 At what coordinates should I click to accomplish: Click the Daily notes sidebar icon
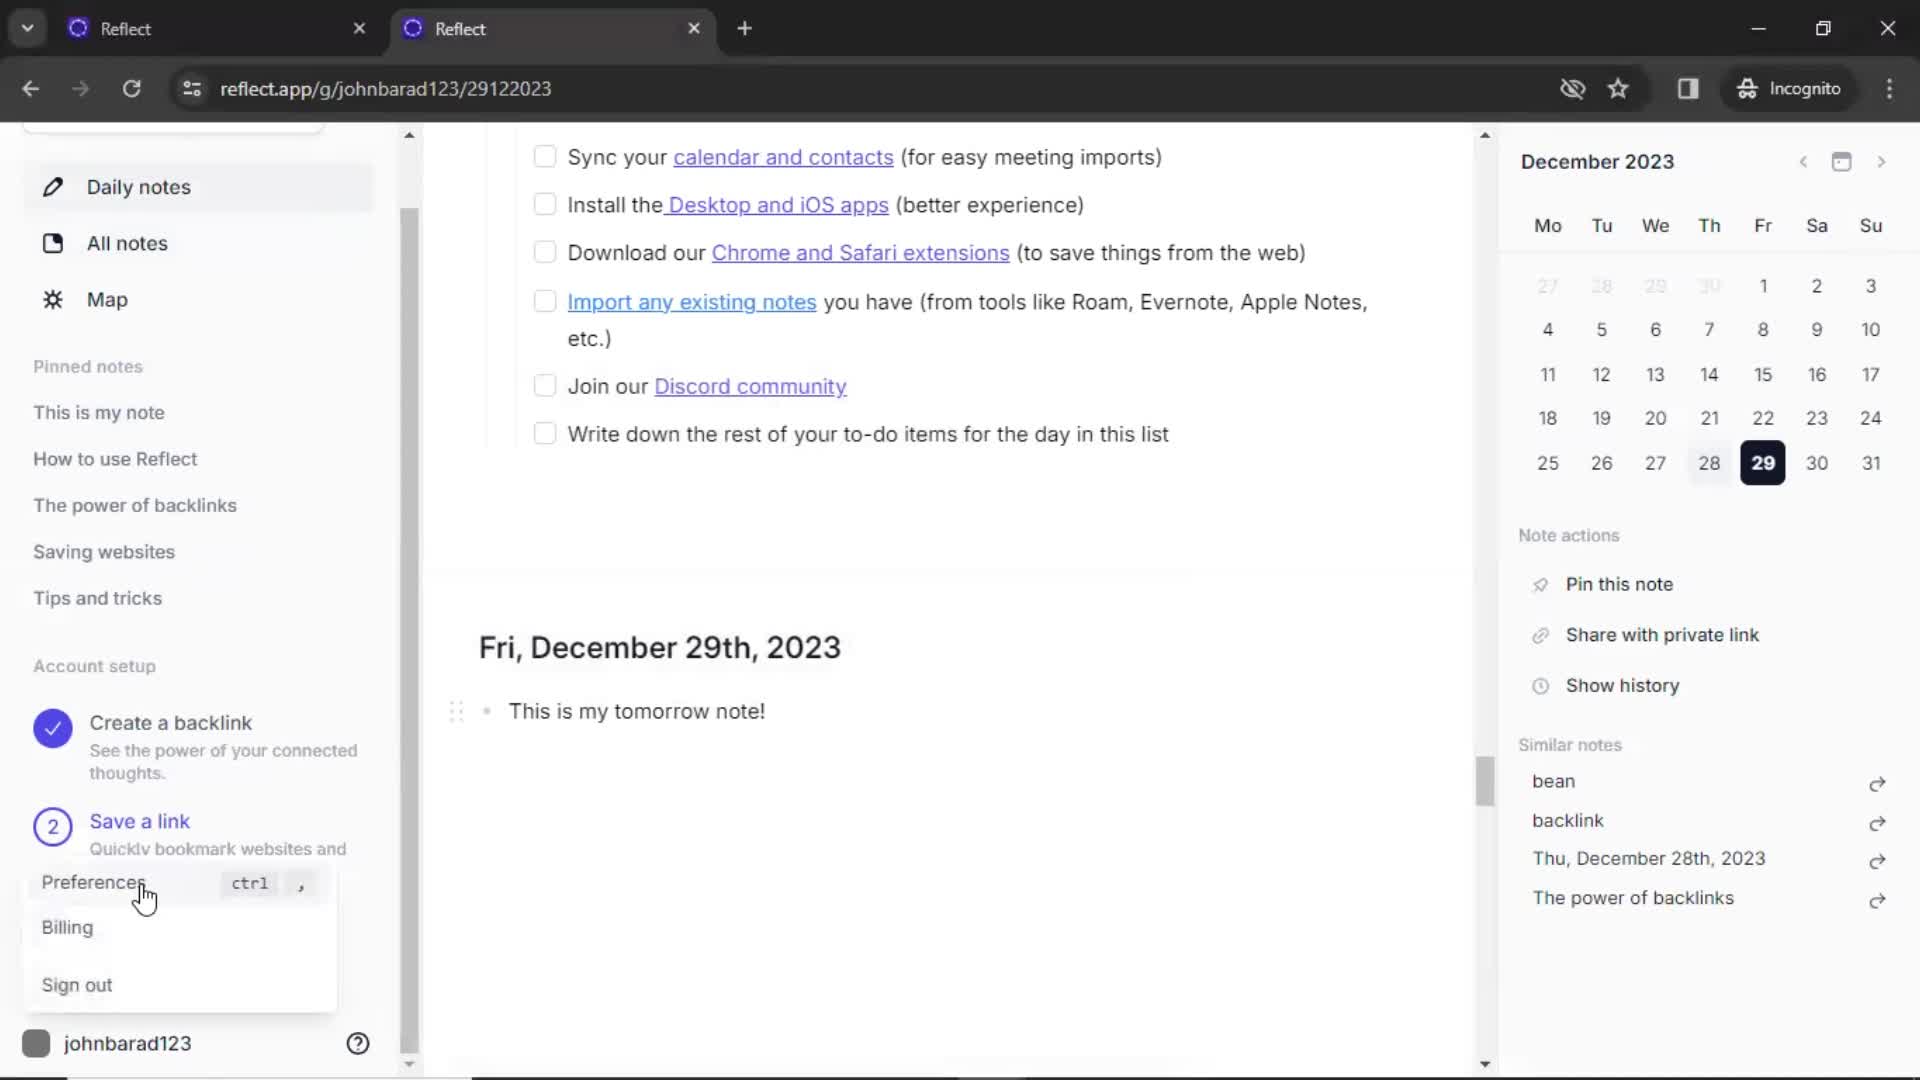53,186
